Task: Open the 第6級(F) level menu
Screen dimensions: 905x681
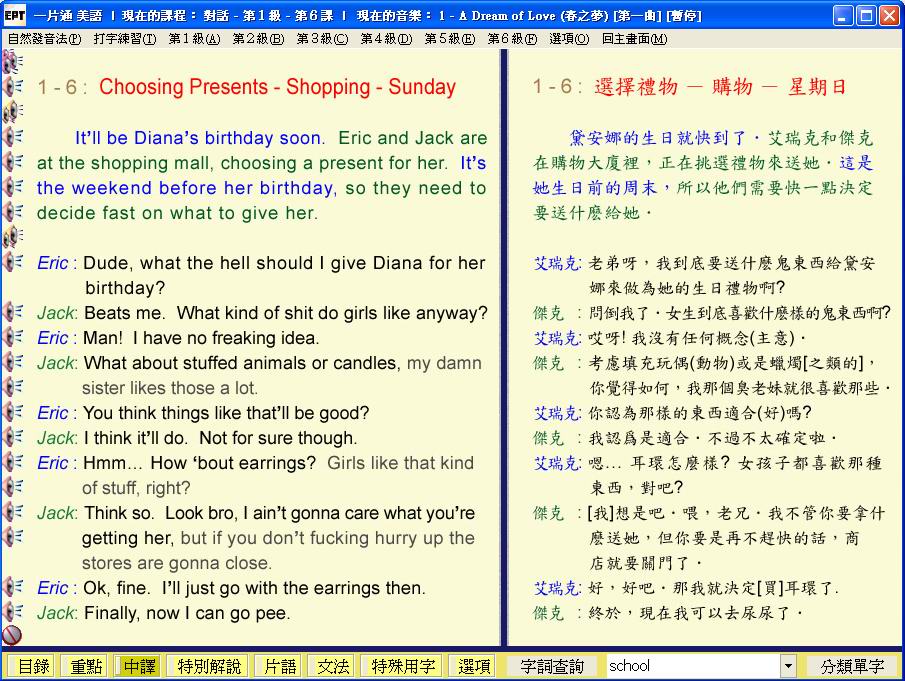Action: pos(512,39)
